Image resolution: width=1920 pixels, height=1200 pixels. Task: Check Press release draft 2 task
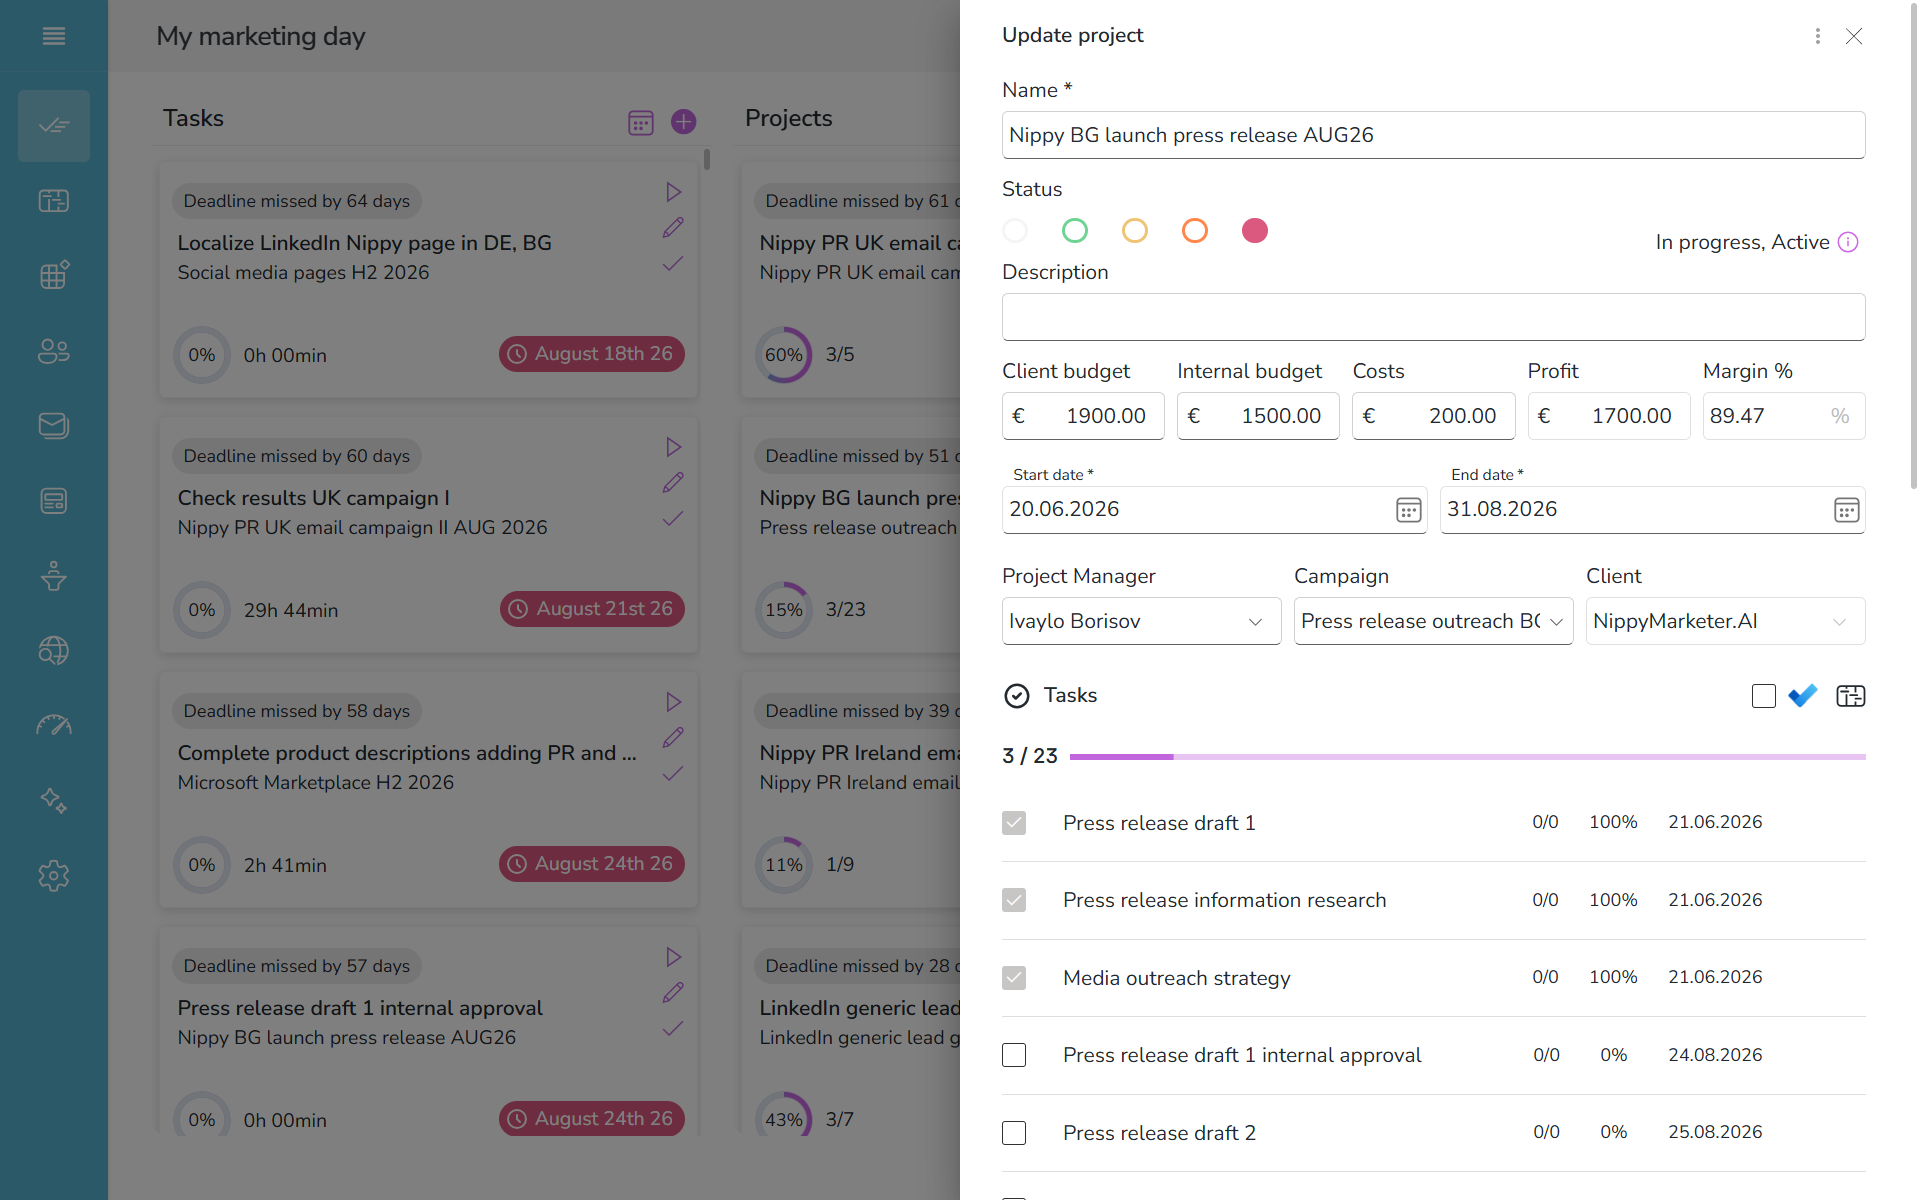(1014, 1133)
